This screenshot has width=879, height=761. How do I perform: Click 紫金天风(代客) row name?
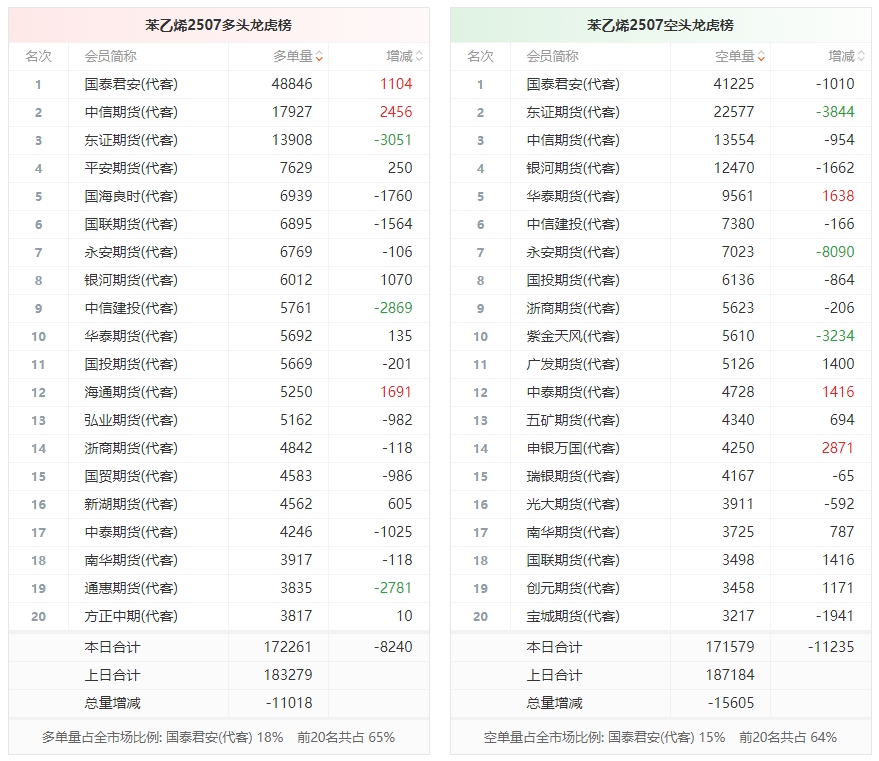pyautogui.click(x=573, y=336)
